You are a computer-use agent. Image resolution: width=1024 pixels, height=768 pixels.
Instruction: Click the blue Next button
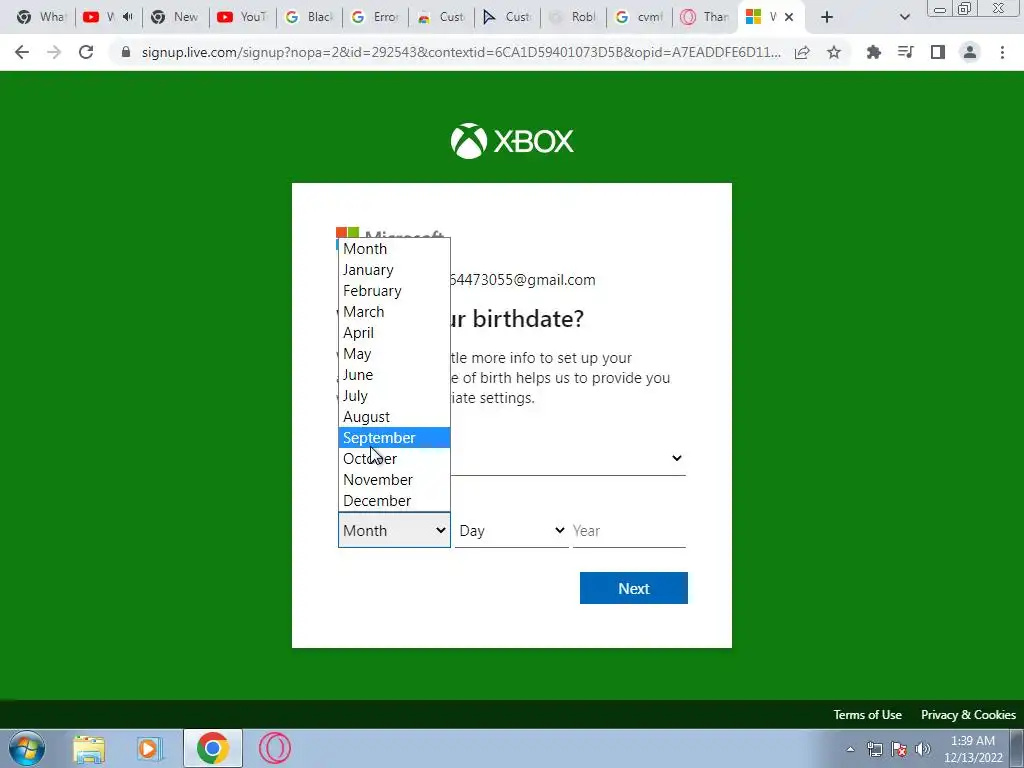point(633,588)
